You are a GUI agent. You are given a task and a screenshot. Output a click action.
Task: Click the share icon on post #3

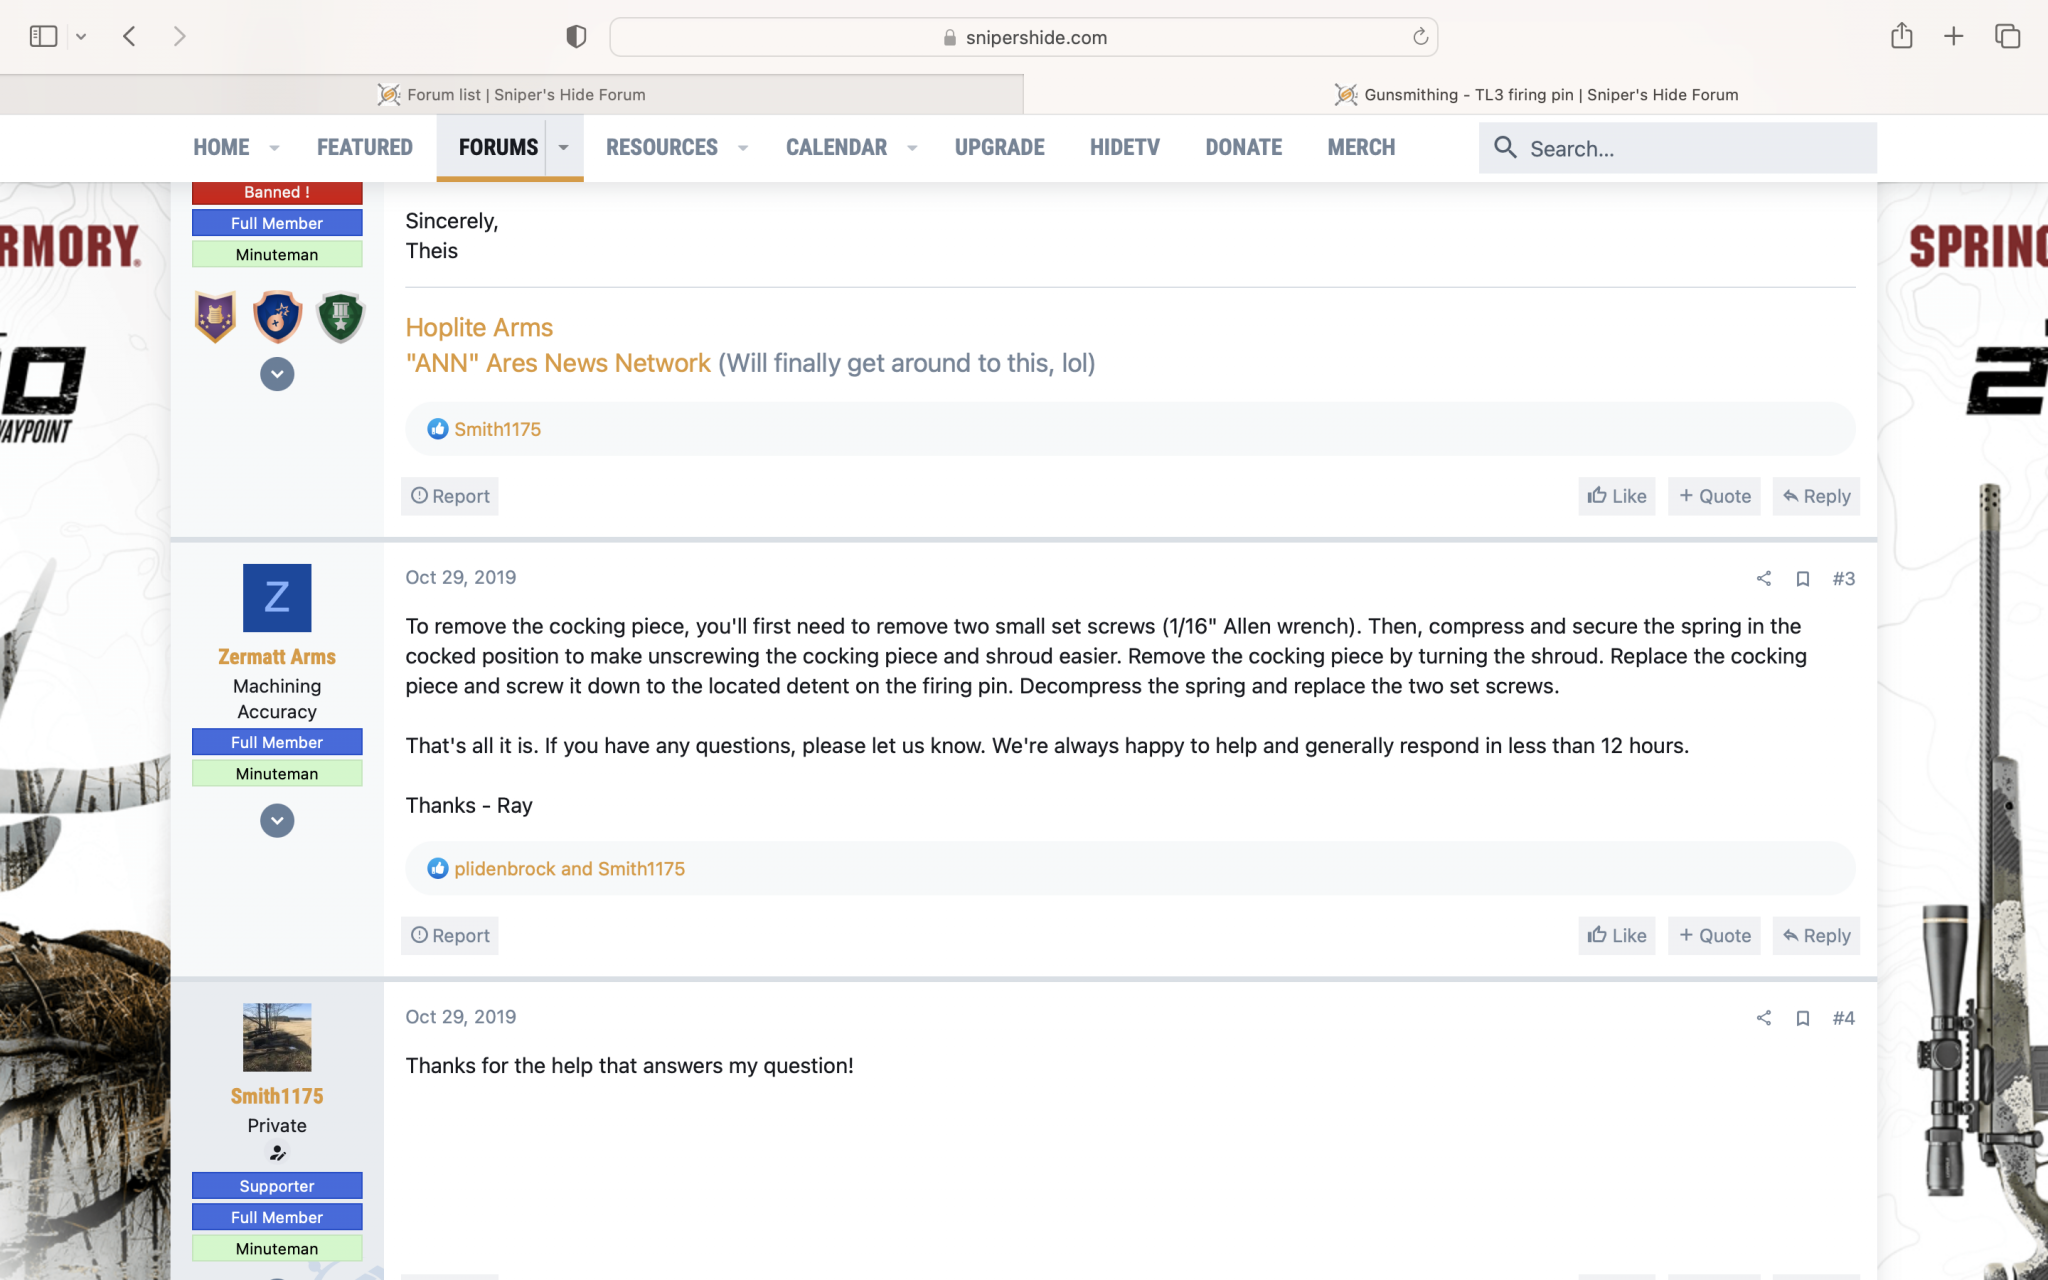[1764, 578]
